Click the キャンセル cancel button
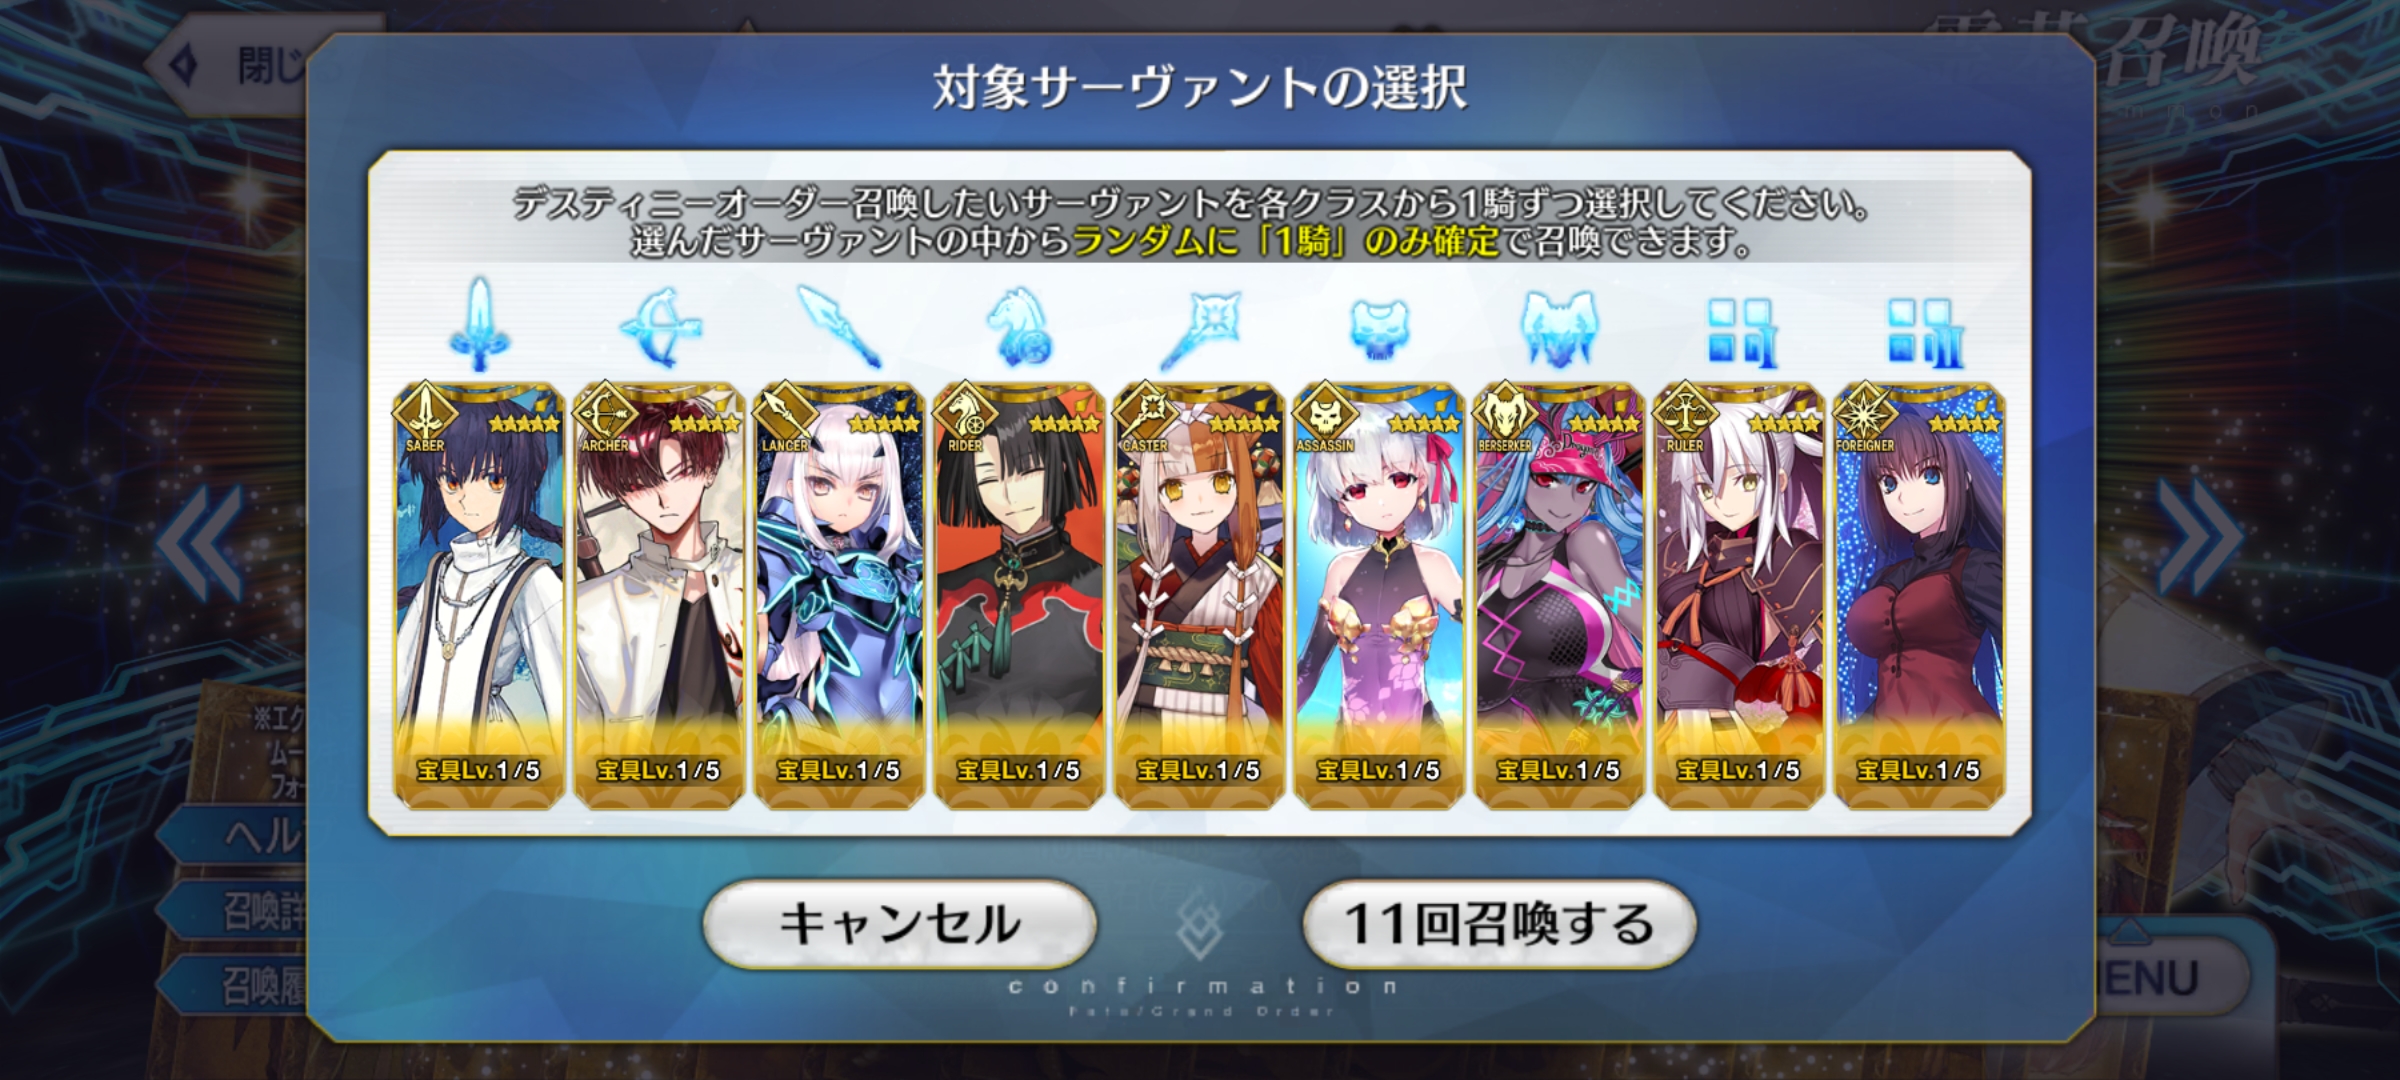Image resolution: width=2400 pixels, height=1080 pixels. click(x=900, y=924)
